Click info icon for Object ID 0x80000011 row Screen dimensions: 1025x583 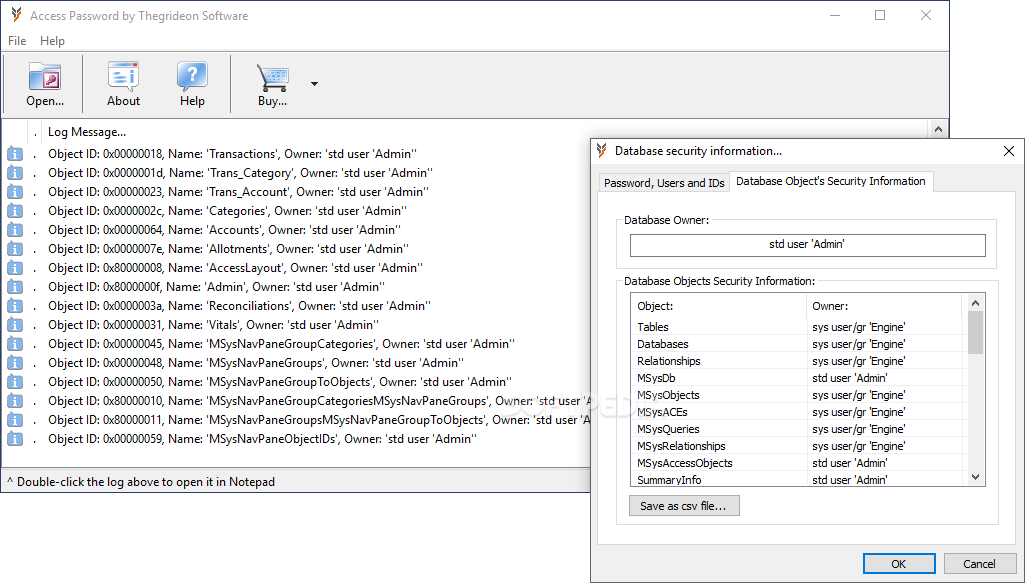[15, 420]
